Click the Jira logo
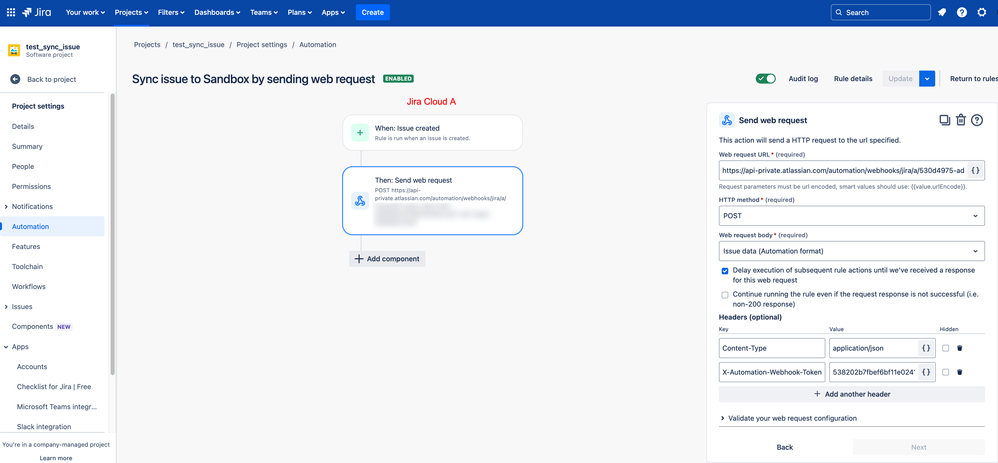 coord(38,12)
